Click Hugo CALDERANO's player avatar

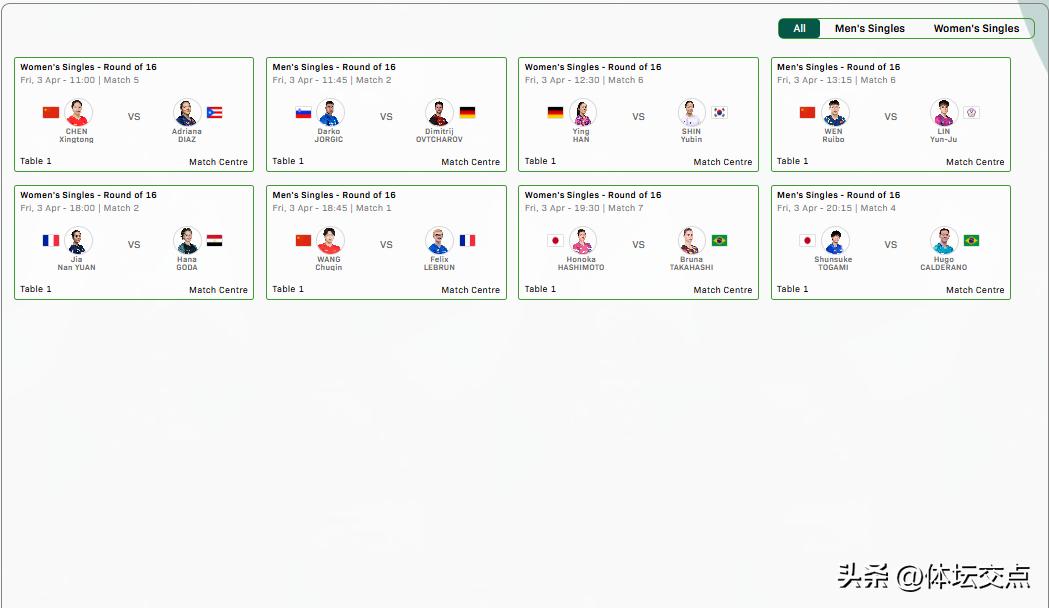(x=943, y=239)
